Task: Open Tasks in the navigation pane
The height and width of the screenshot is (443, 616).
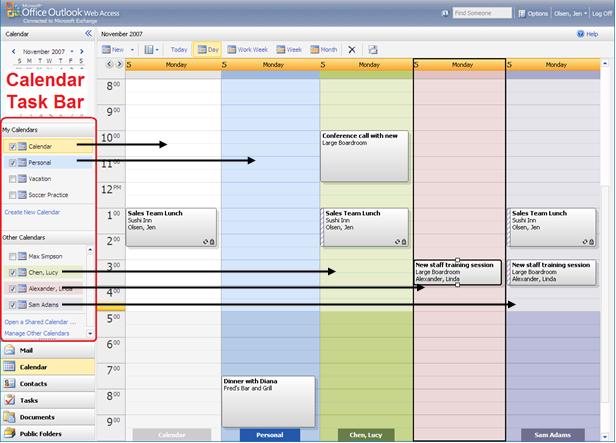Action: click(x=48, y=400)
